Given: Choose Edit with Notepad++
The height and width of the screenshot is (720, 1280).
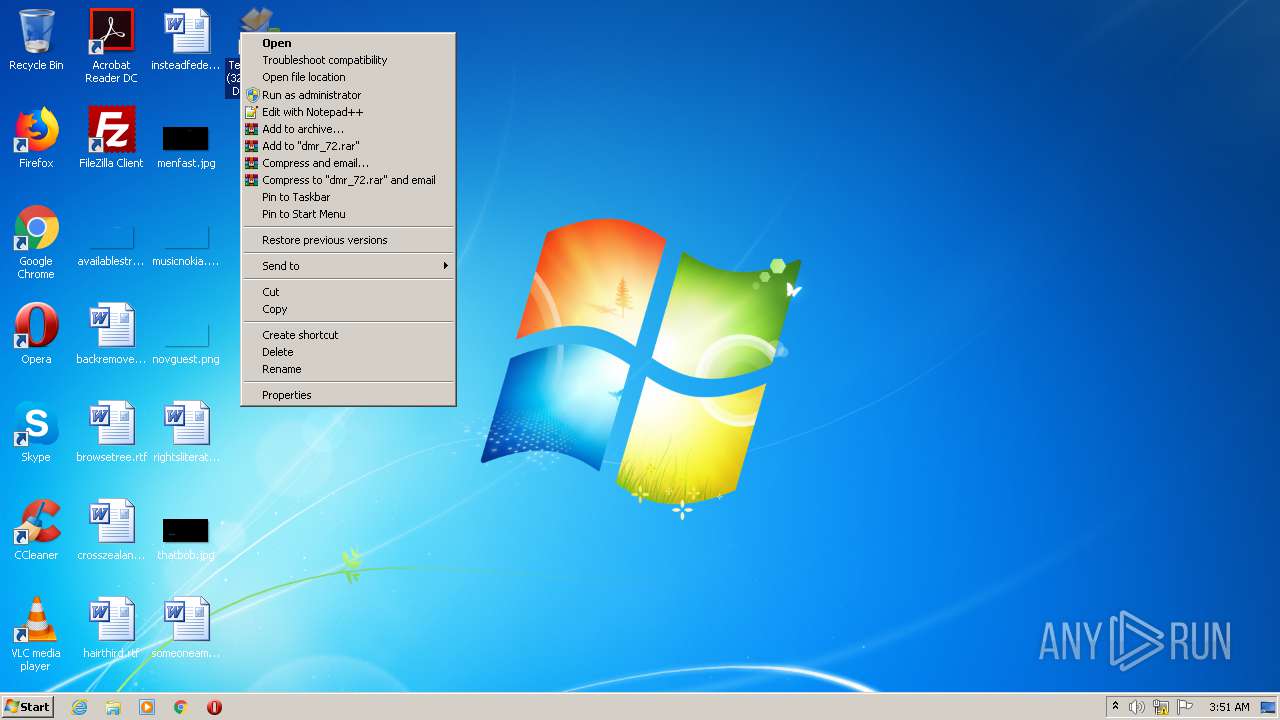Looking at the screenshot, I should tap(349, 112).
